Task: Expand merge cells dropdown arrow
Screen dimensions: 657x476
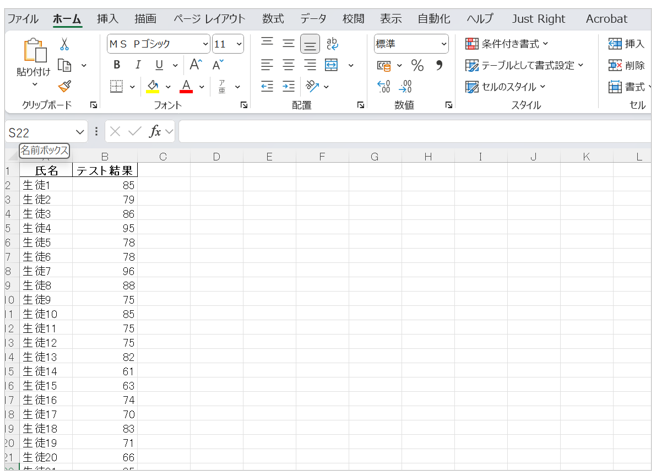Action: coord(351,65)
